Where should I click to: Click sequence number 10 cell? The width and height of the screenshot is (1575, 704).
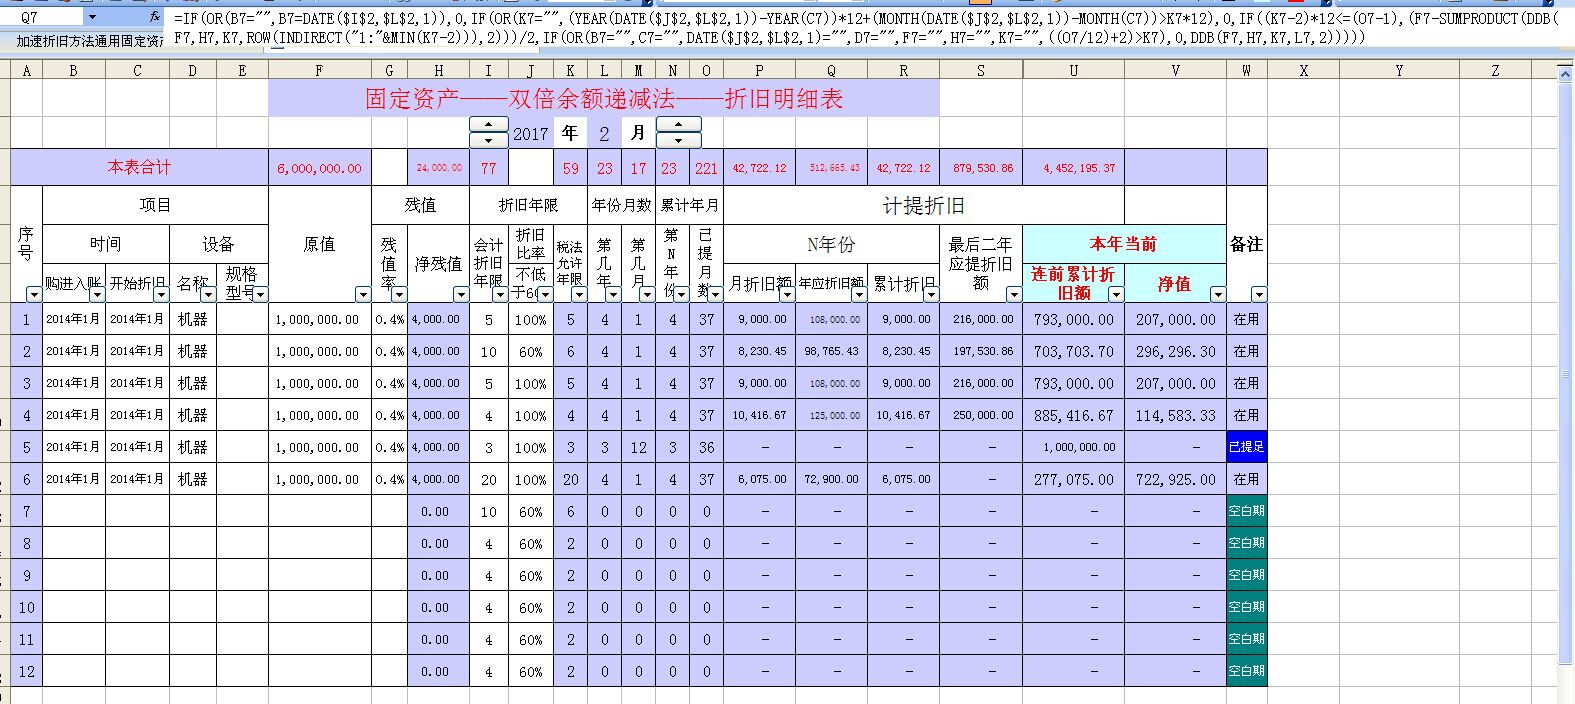pyautogui.click(x=27, y=607)
